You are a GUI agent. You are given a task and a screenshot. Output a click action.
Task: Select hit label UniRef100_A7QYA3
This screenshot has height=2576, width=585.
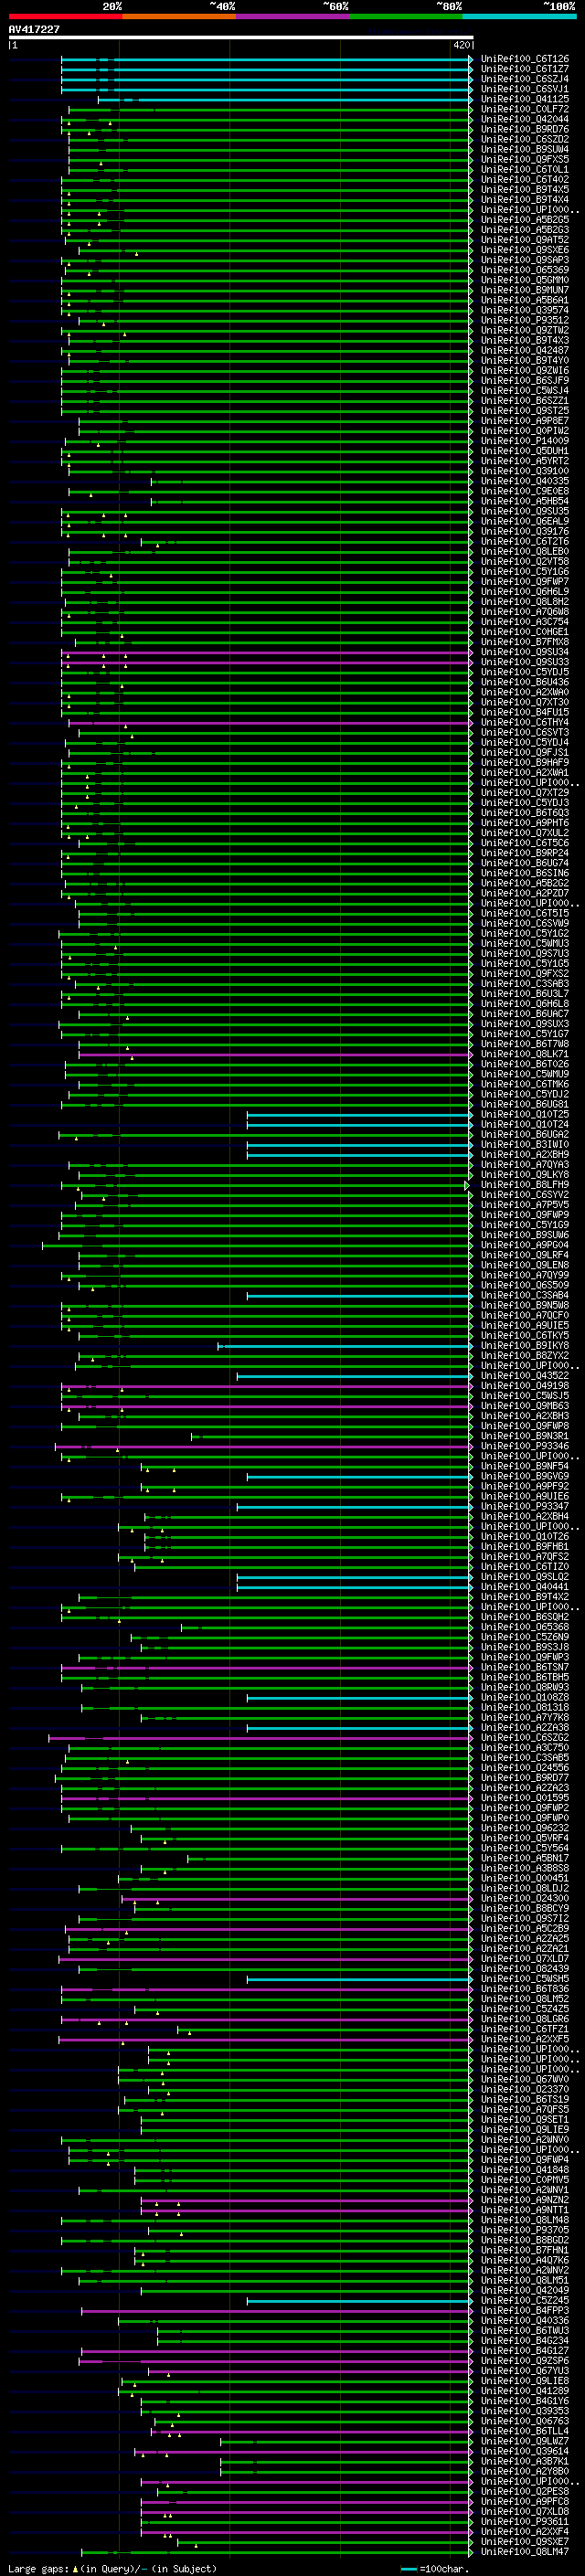[x=524, y=1165]
